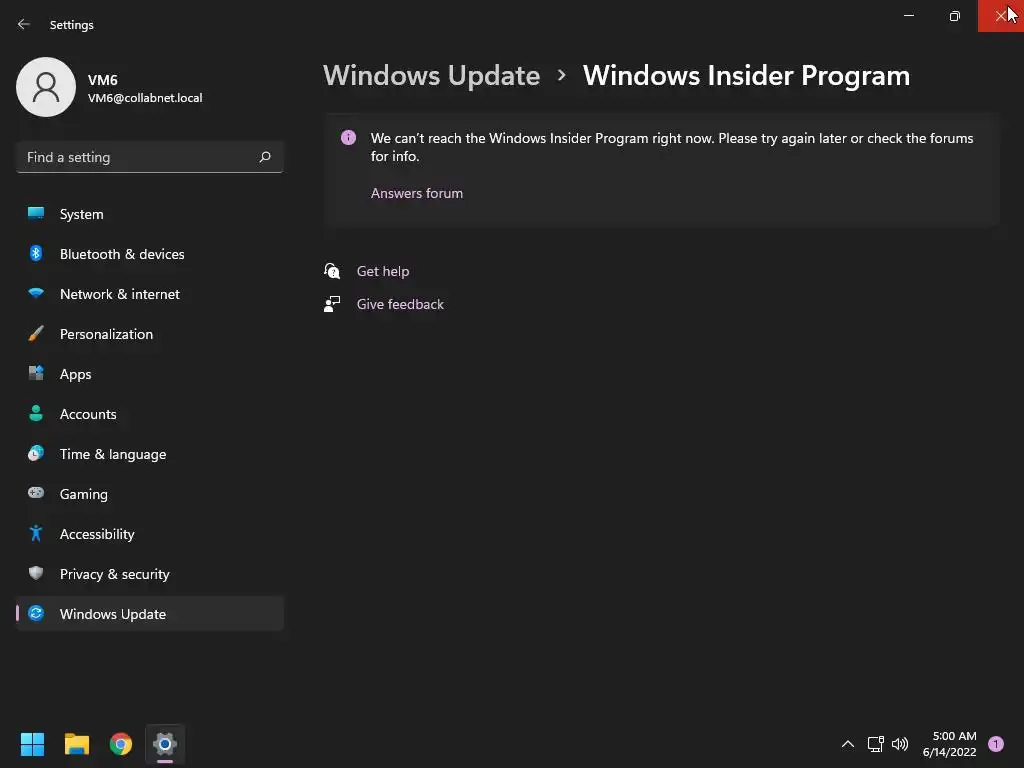This screenshot has width=1024, height=768.
Task: Navigate to Accounts settings
Action: [x=150, y=414]
